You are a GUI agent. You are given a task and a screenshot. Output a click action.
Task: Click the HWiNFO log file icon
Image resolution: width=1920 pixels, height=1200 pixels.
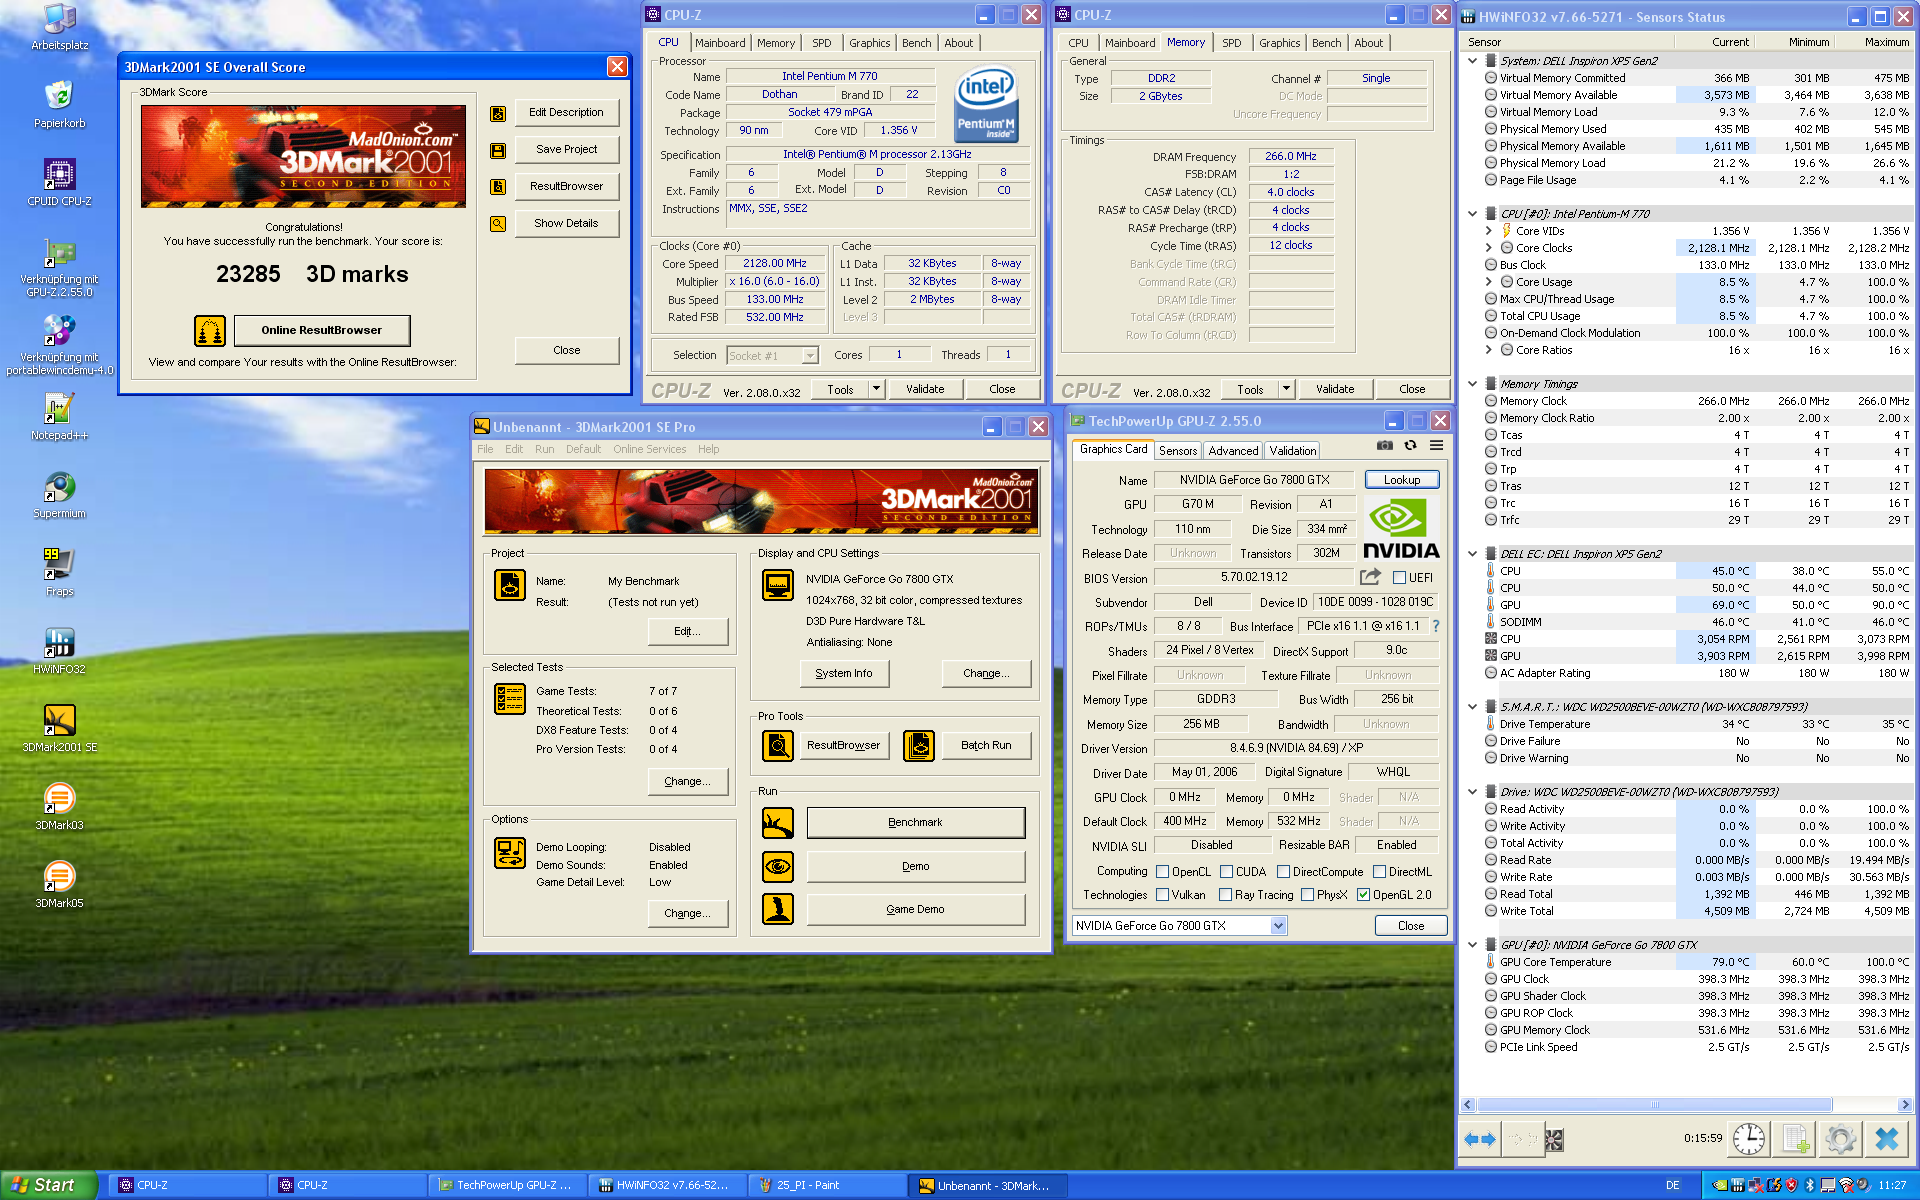1795,1139
